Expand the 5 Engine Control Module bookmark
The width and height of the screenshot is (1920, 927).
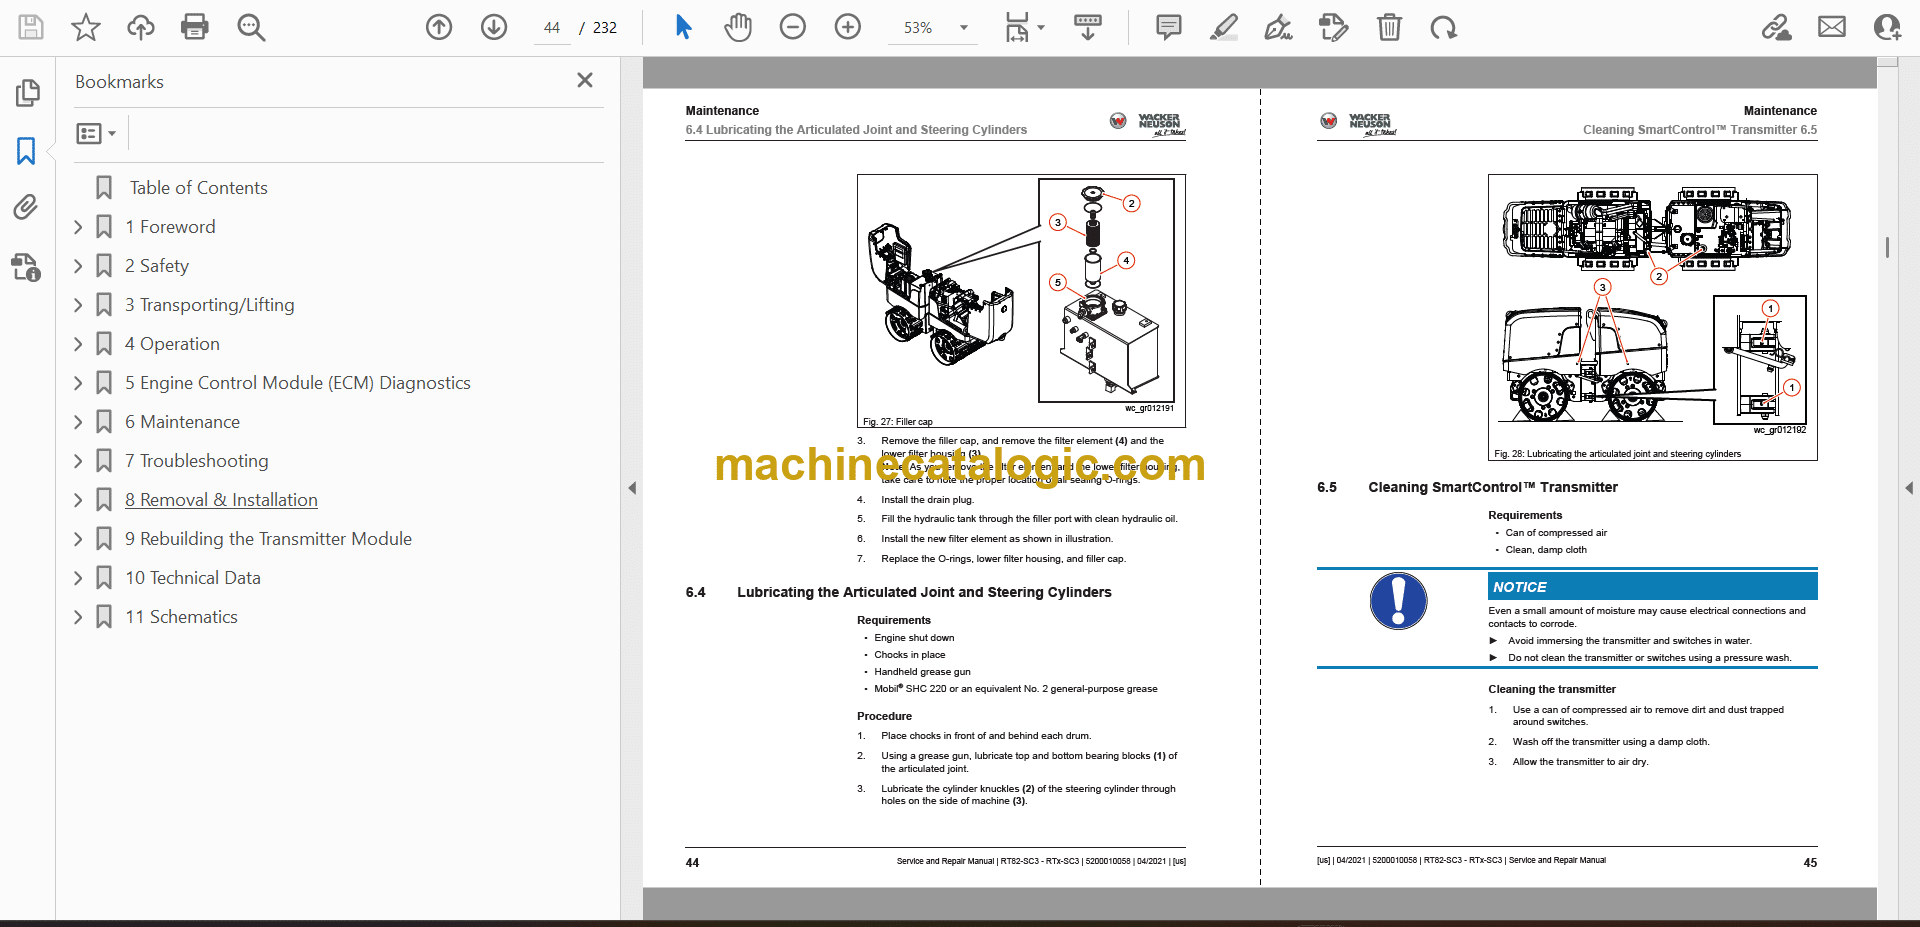pos(78,383)
